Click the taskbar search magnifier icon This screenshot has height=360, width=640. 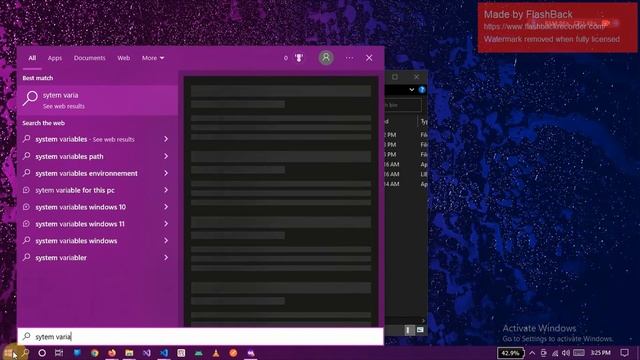click(x=25, y=353)
